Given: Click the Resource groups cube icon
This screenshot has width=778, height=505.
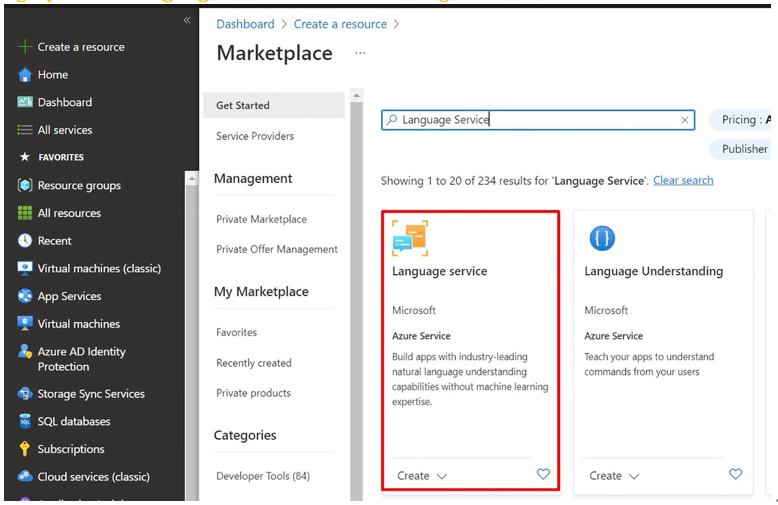Looking at the screenshot, I should tap(24, 185).
